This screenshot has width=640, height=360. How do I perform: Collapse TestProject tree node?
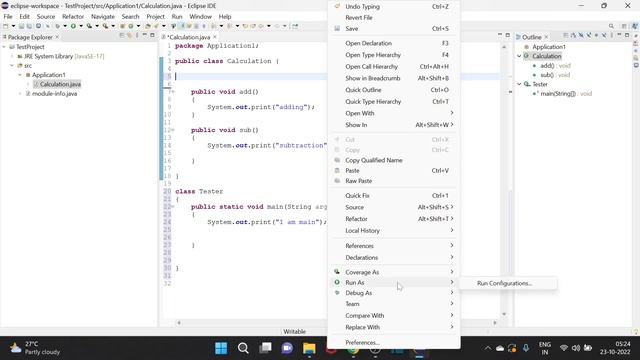4,47
